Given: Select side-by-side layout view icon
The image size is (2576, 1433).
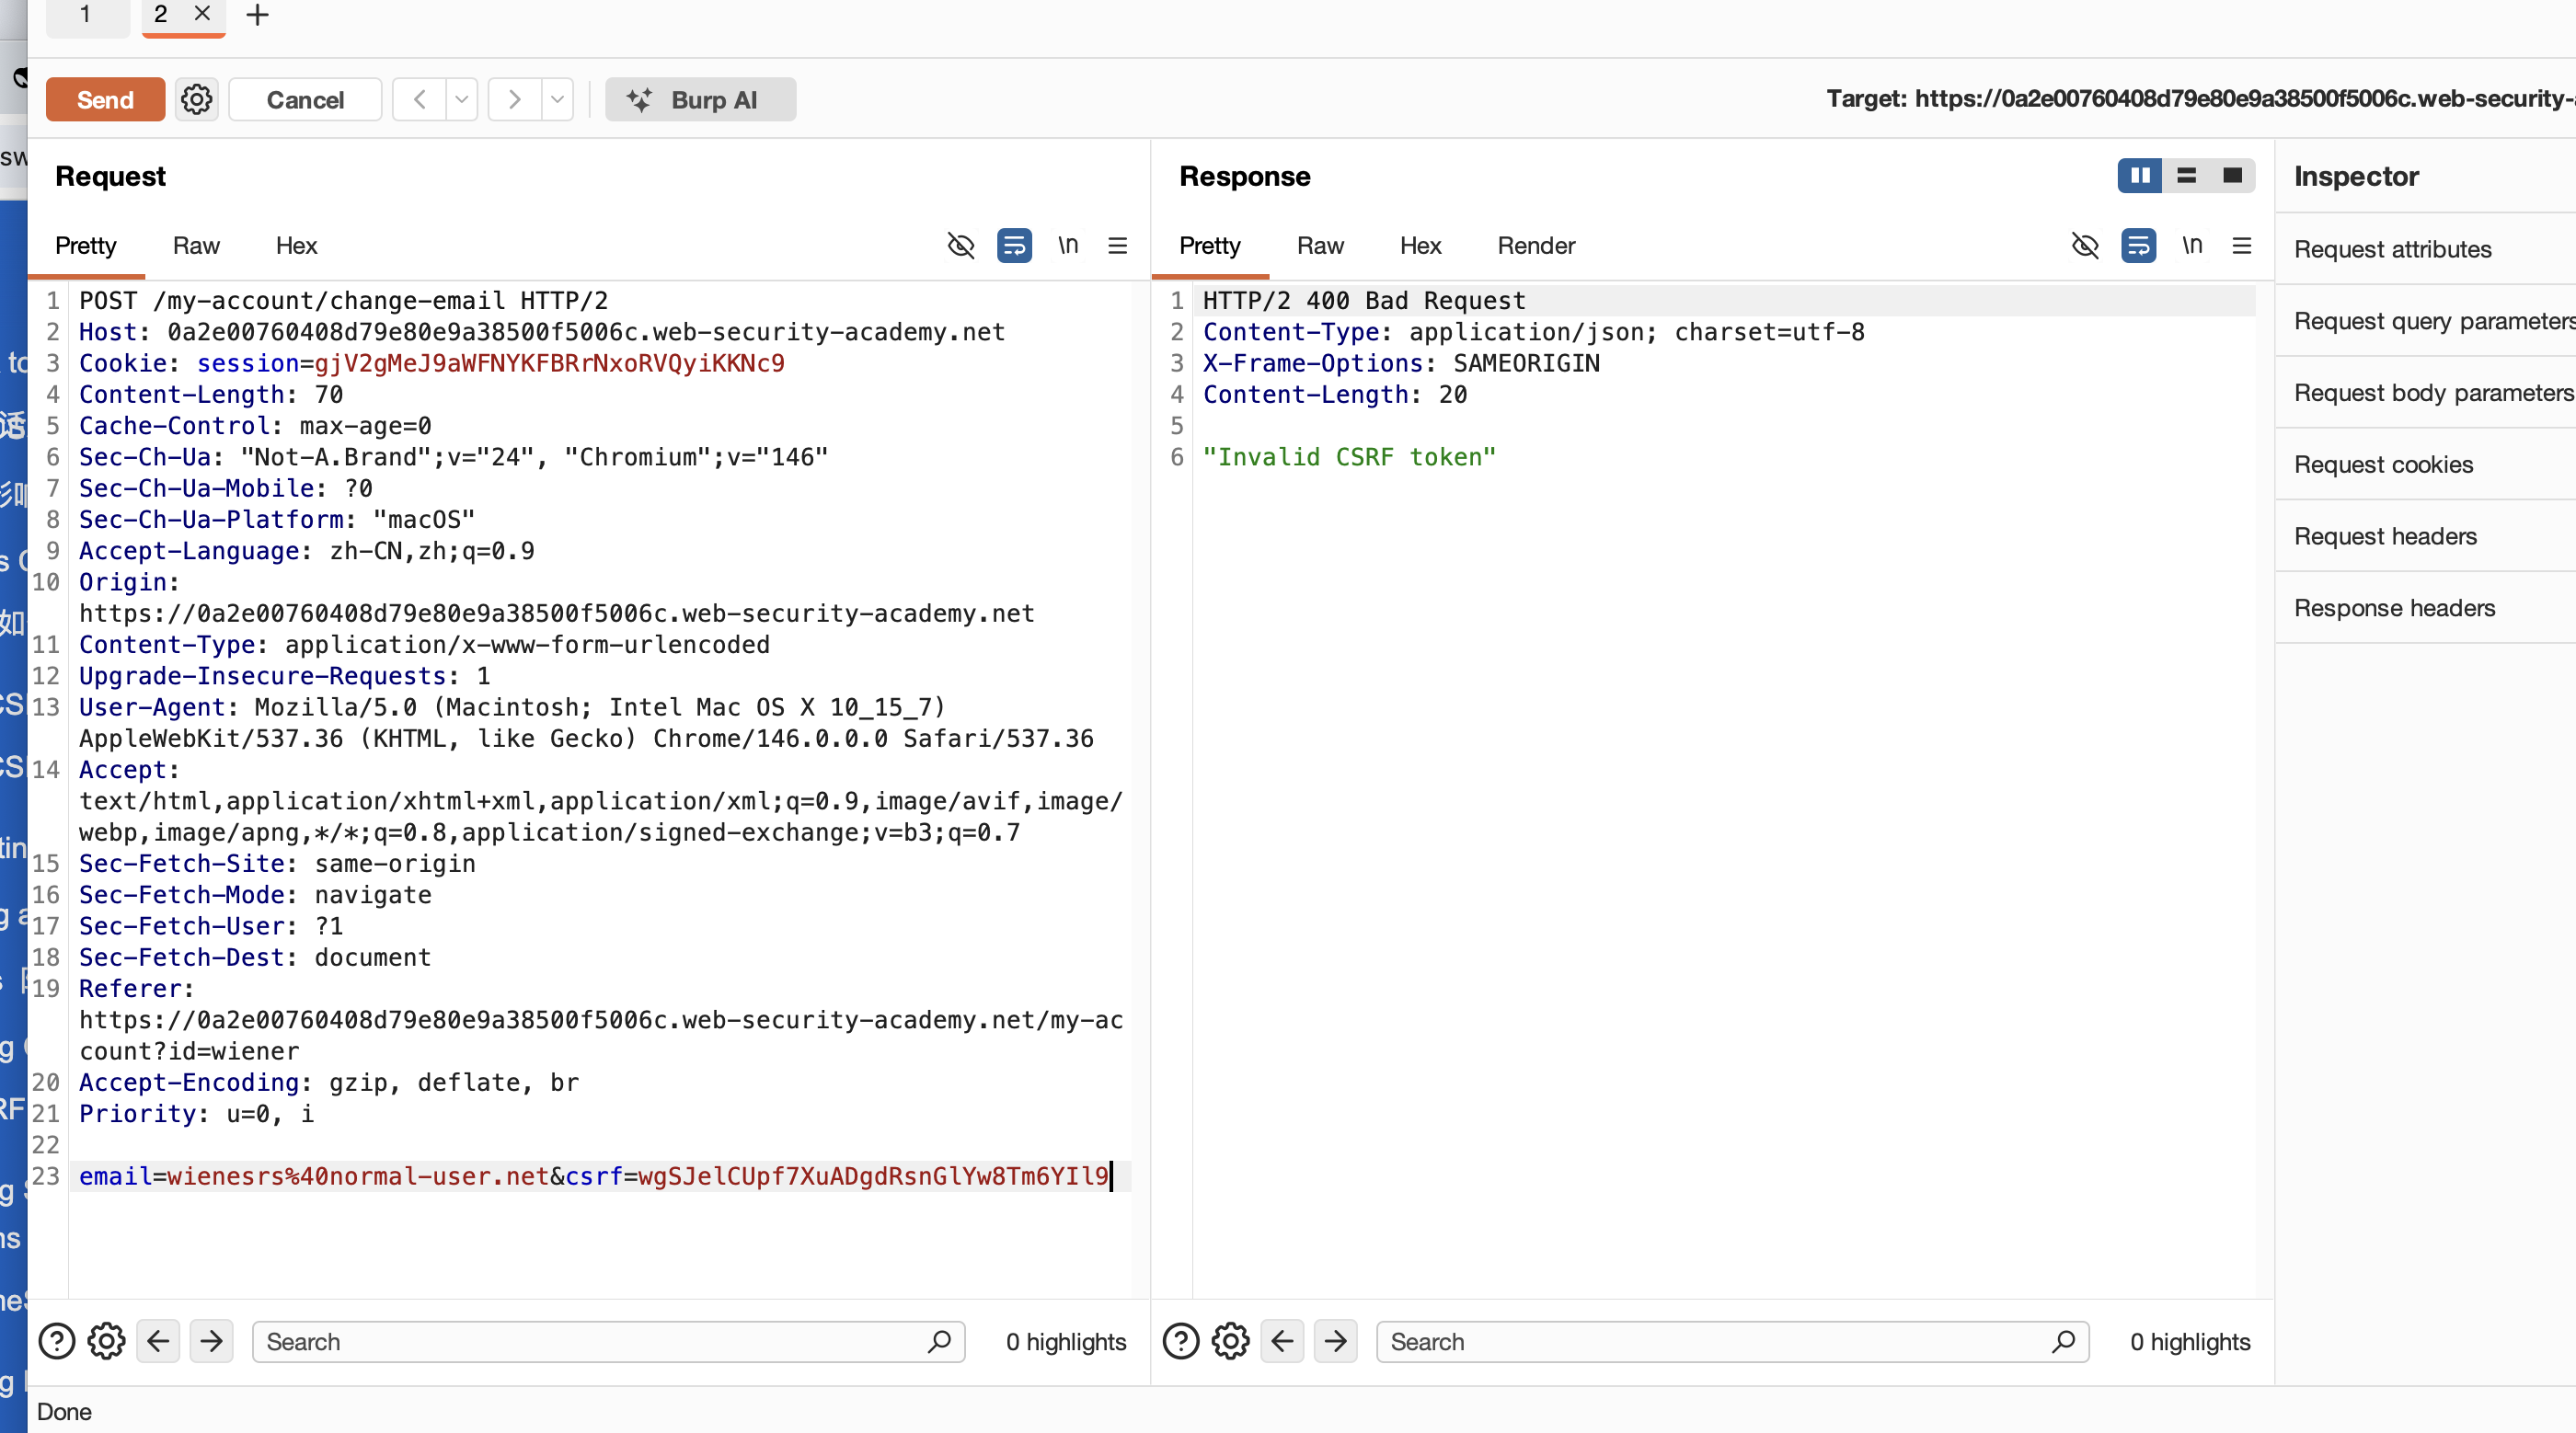Looking at the screenshot, I should coord(2139,175).
